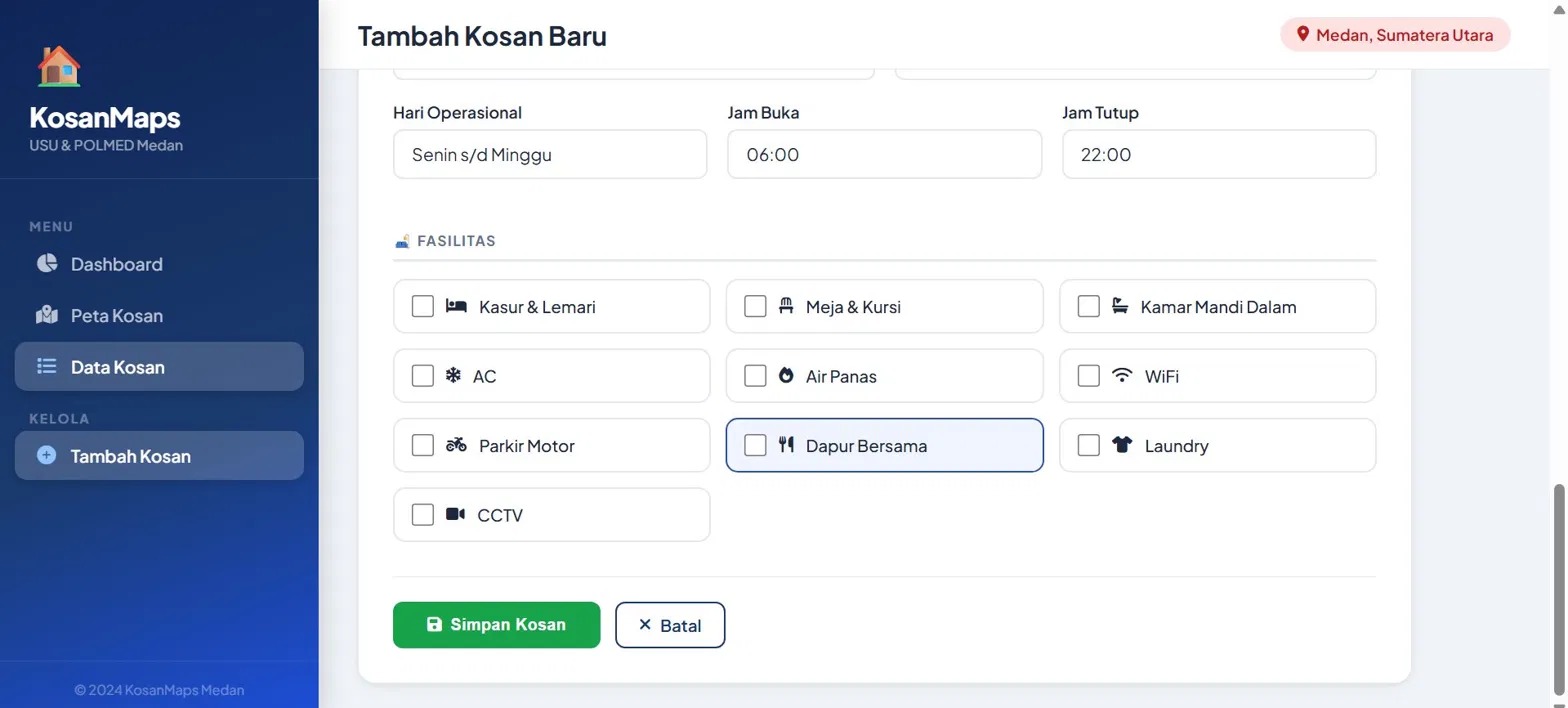The width and height of the screenshot is (1568, 708).
Task: Click the page vertical scrollbar thumb
Action: point(1558,588)
